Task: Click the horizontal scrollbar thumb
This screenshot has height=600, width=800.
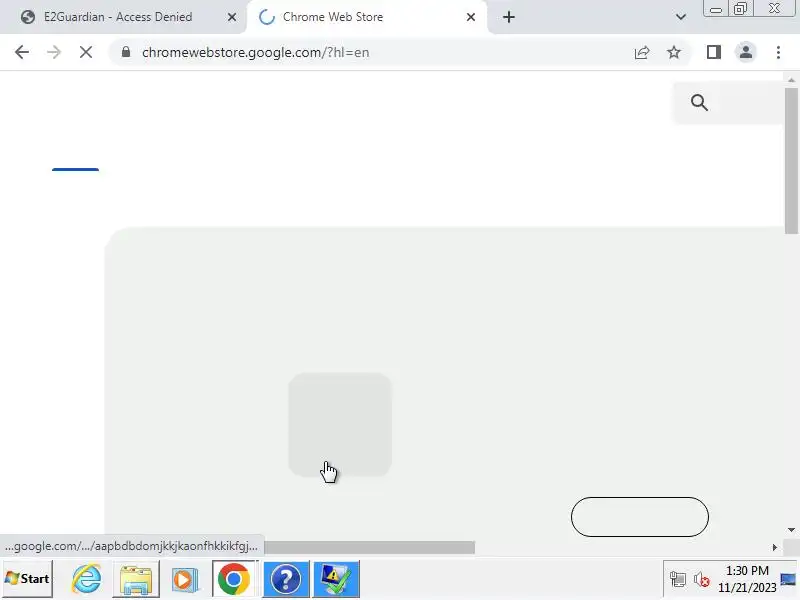Action: [x=369, y=547]
